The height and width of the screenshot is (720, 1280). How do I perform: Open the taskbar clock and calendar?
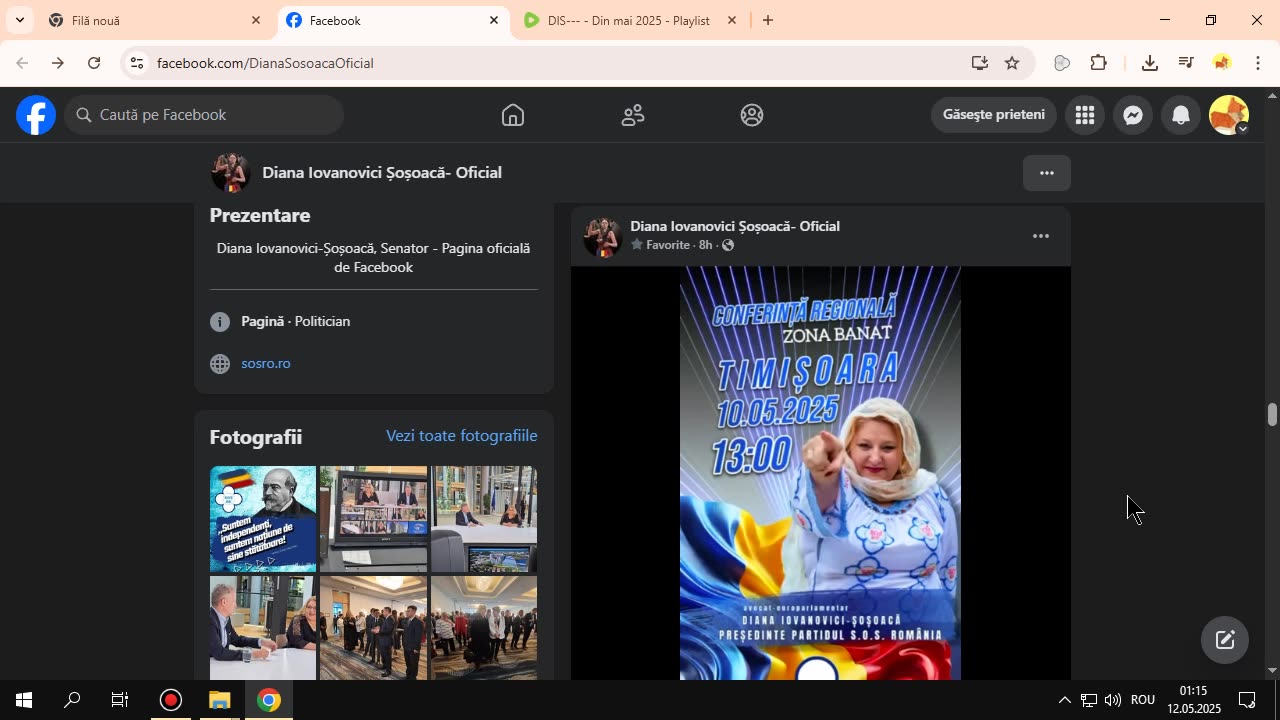(x=1194, y=700)
